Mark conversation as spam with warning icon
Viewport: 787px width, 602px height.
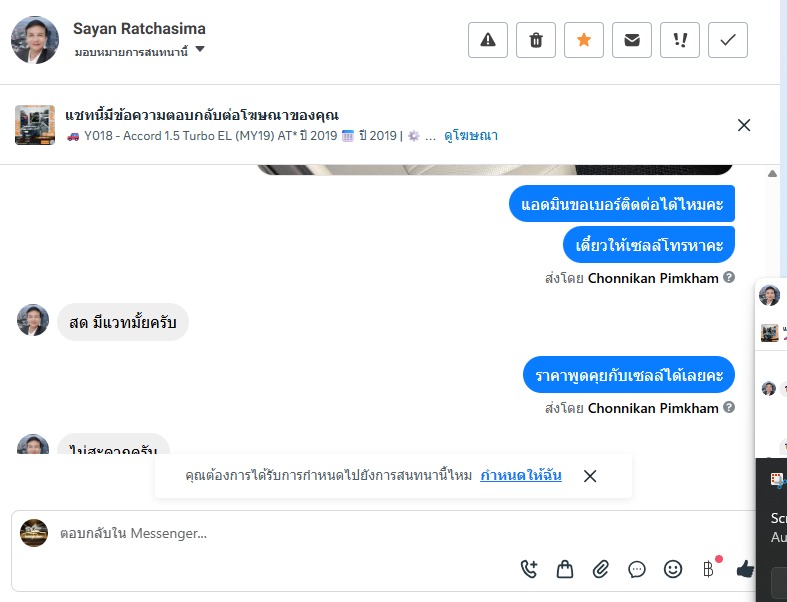click(x=488, y=40)
